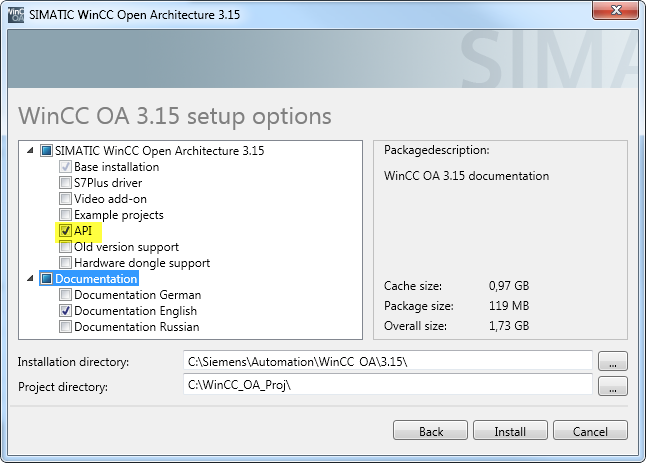Toggle the SIMATIC WinCC Open Architecture 3.15 tri-state box
Screen dimensions: 646x463
47,151
